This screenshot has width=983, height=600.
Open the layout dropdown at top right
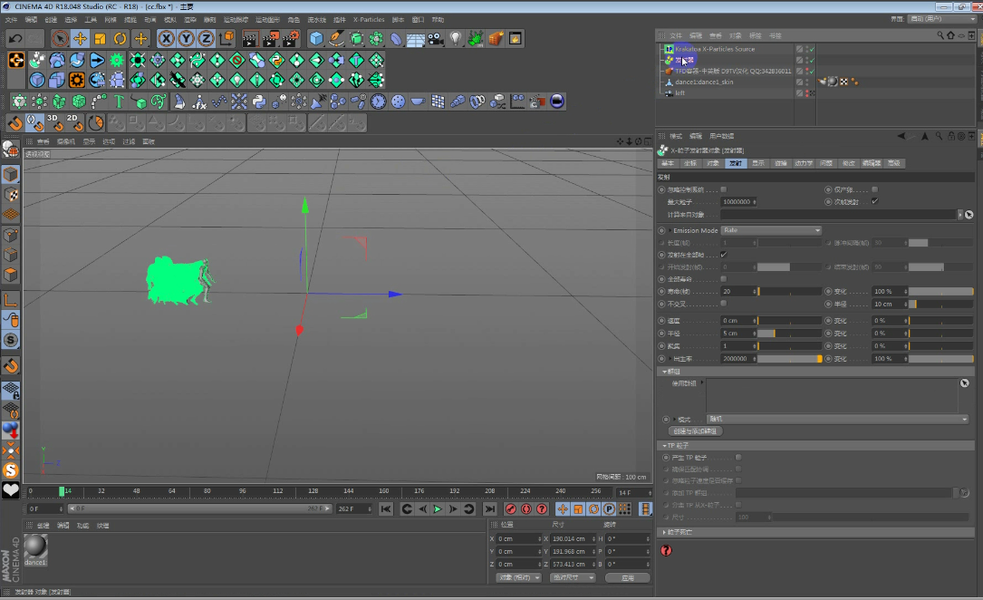coord(942,19)
